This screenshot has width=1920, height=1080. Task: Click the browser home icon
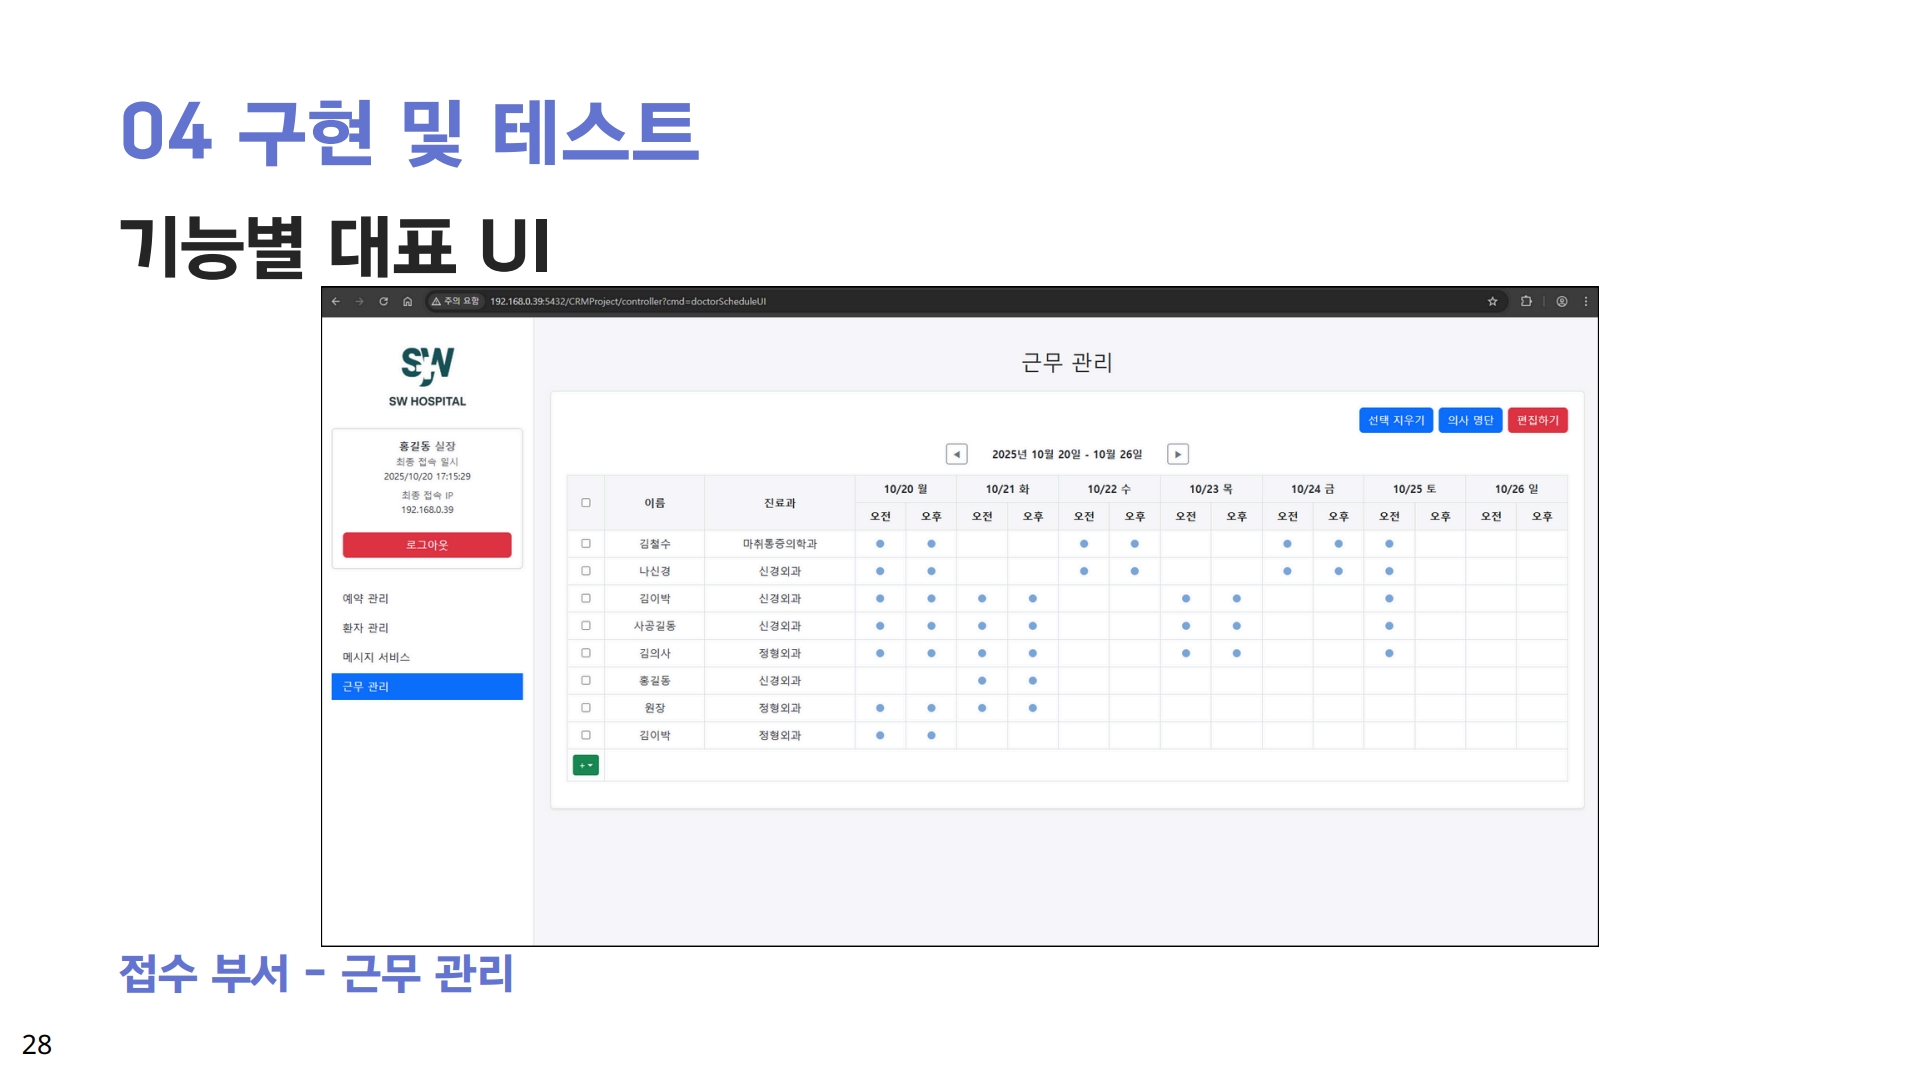[x=407, y=301]
